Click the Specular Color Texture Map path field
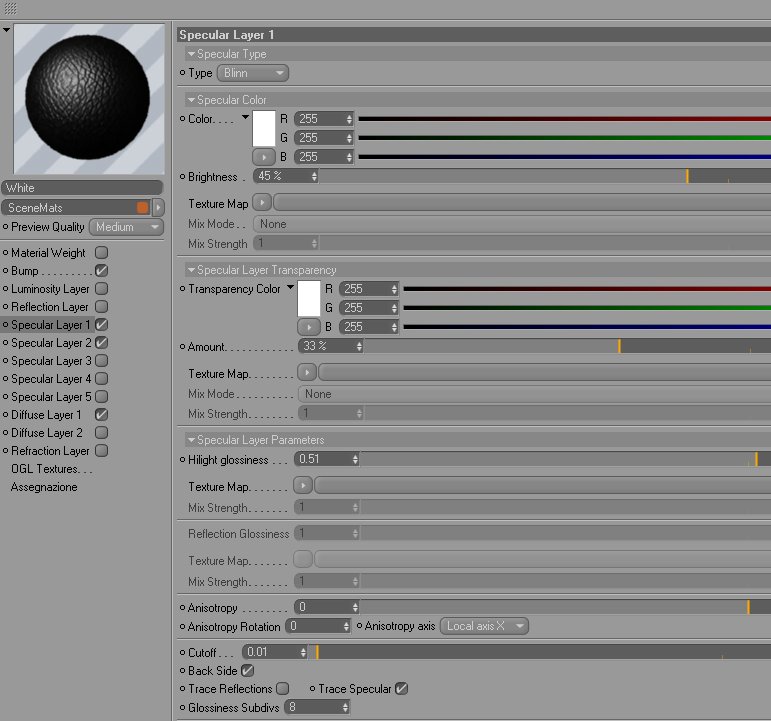This screenshot has height=721, width=771. [x=522, y=203]
